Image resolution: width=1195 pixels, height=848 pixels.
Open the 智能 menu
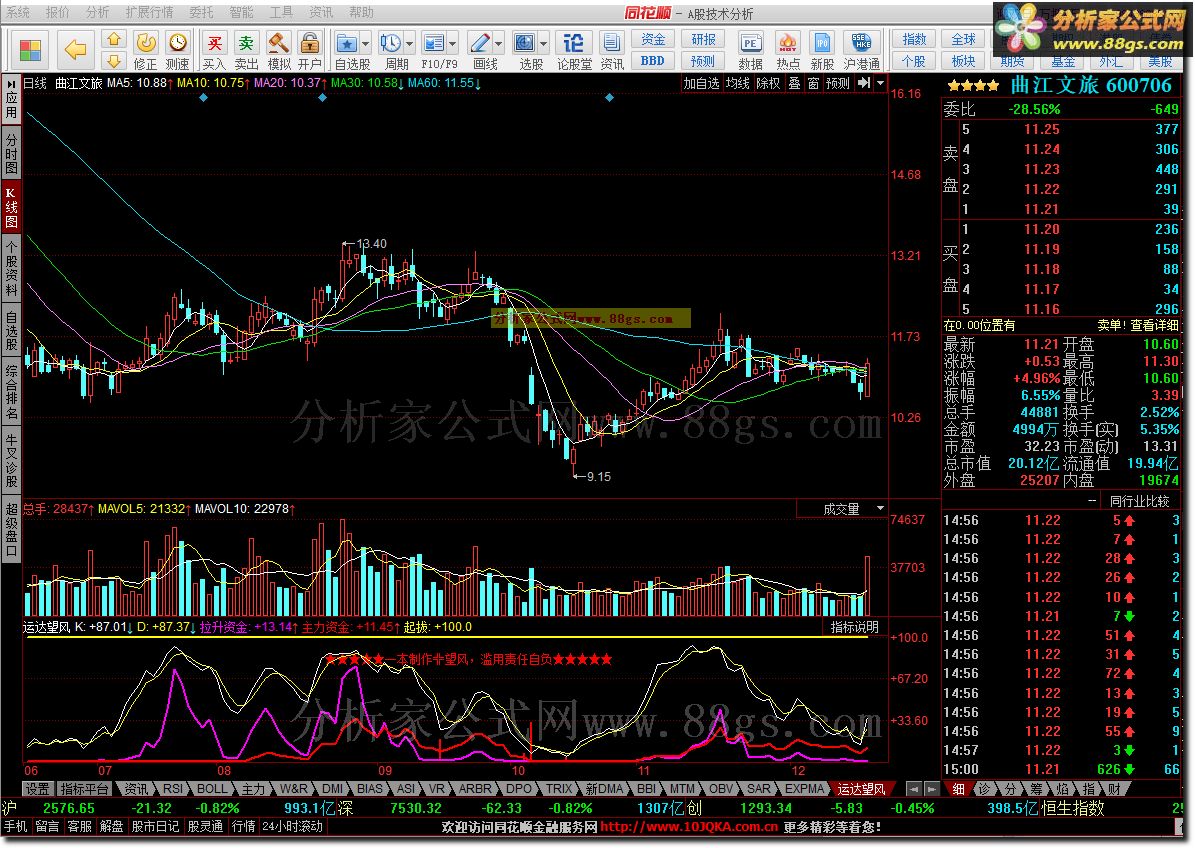(x=241, y=12)
